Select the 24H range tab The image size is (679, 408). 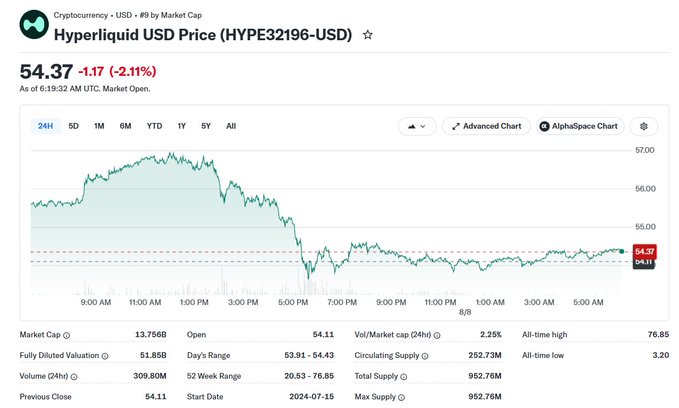click(45, 126)
